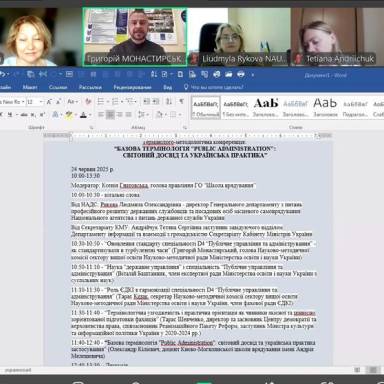Click the 'Что вы хотите сделать?' search box
384x384 pixels.
pyautogui.click(x=214, y=87)
